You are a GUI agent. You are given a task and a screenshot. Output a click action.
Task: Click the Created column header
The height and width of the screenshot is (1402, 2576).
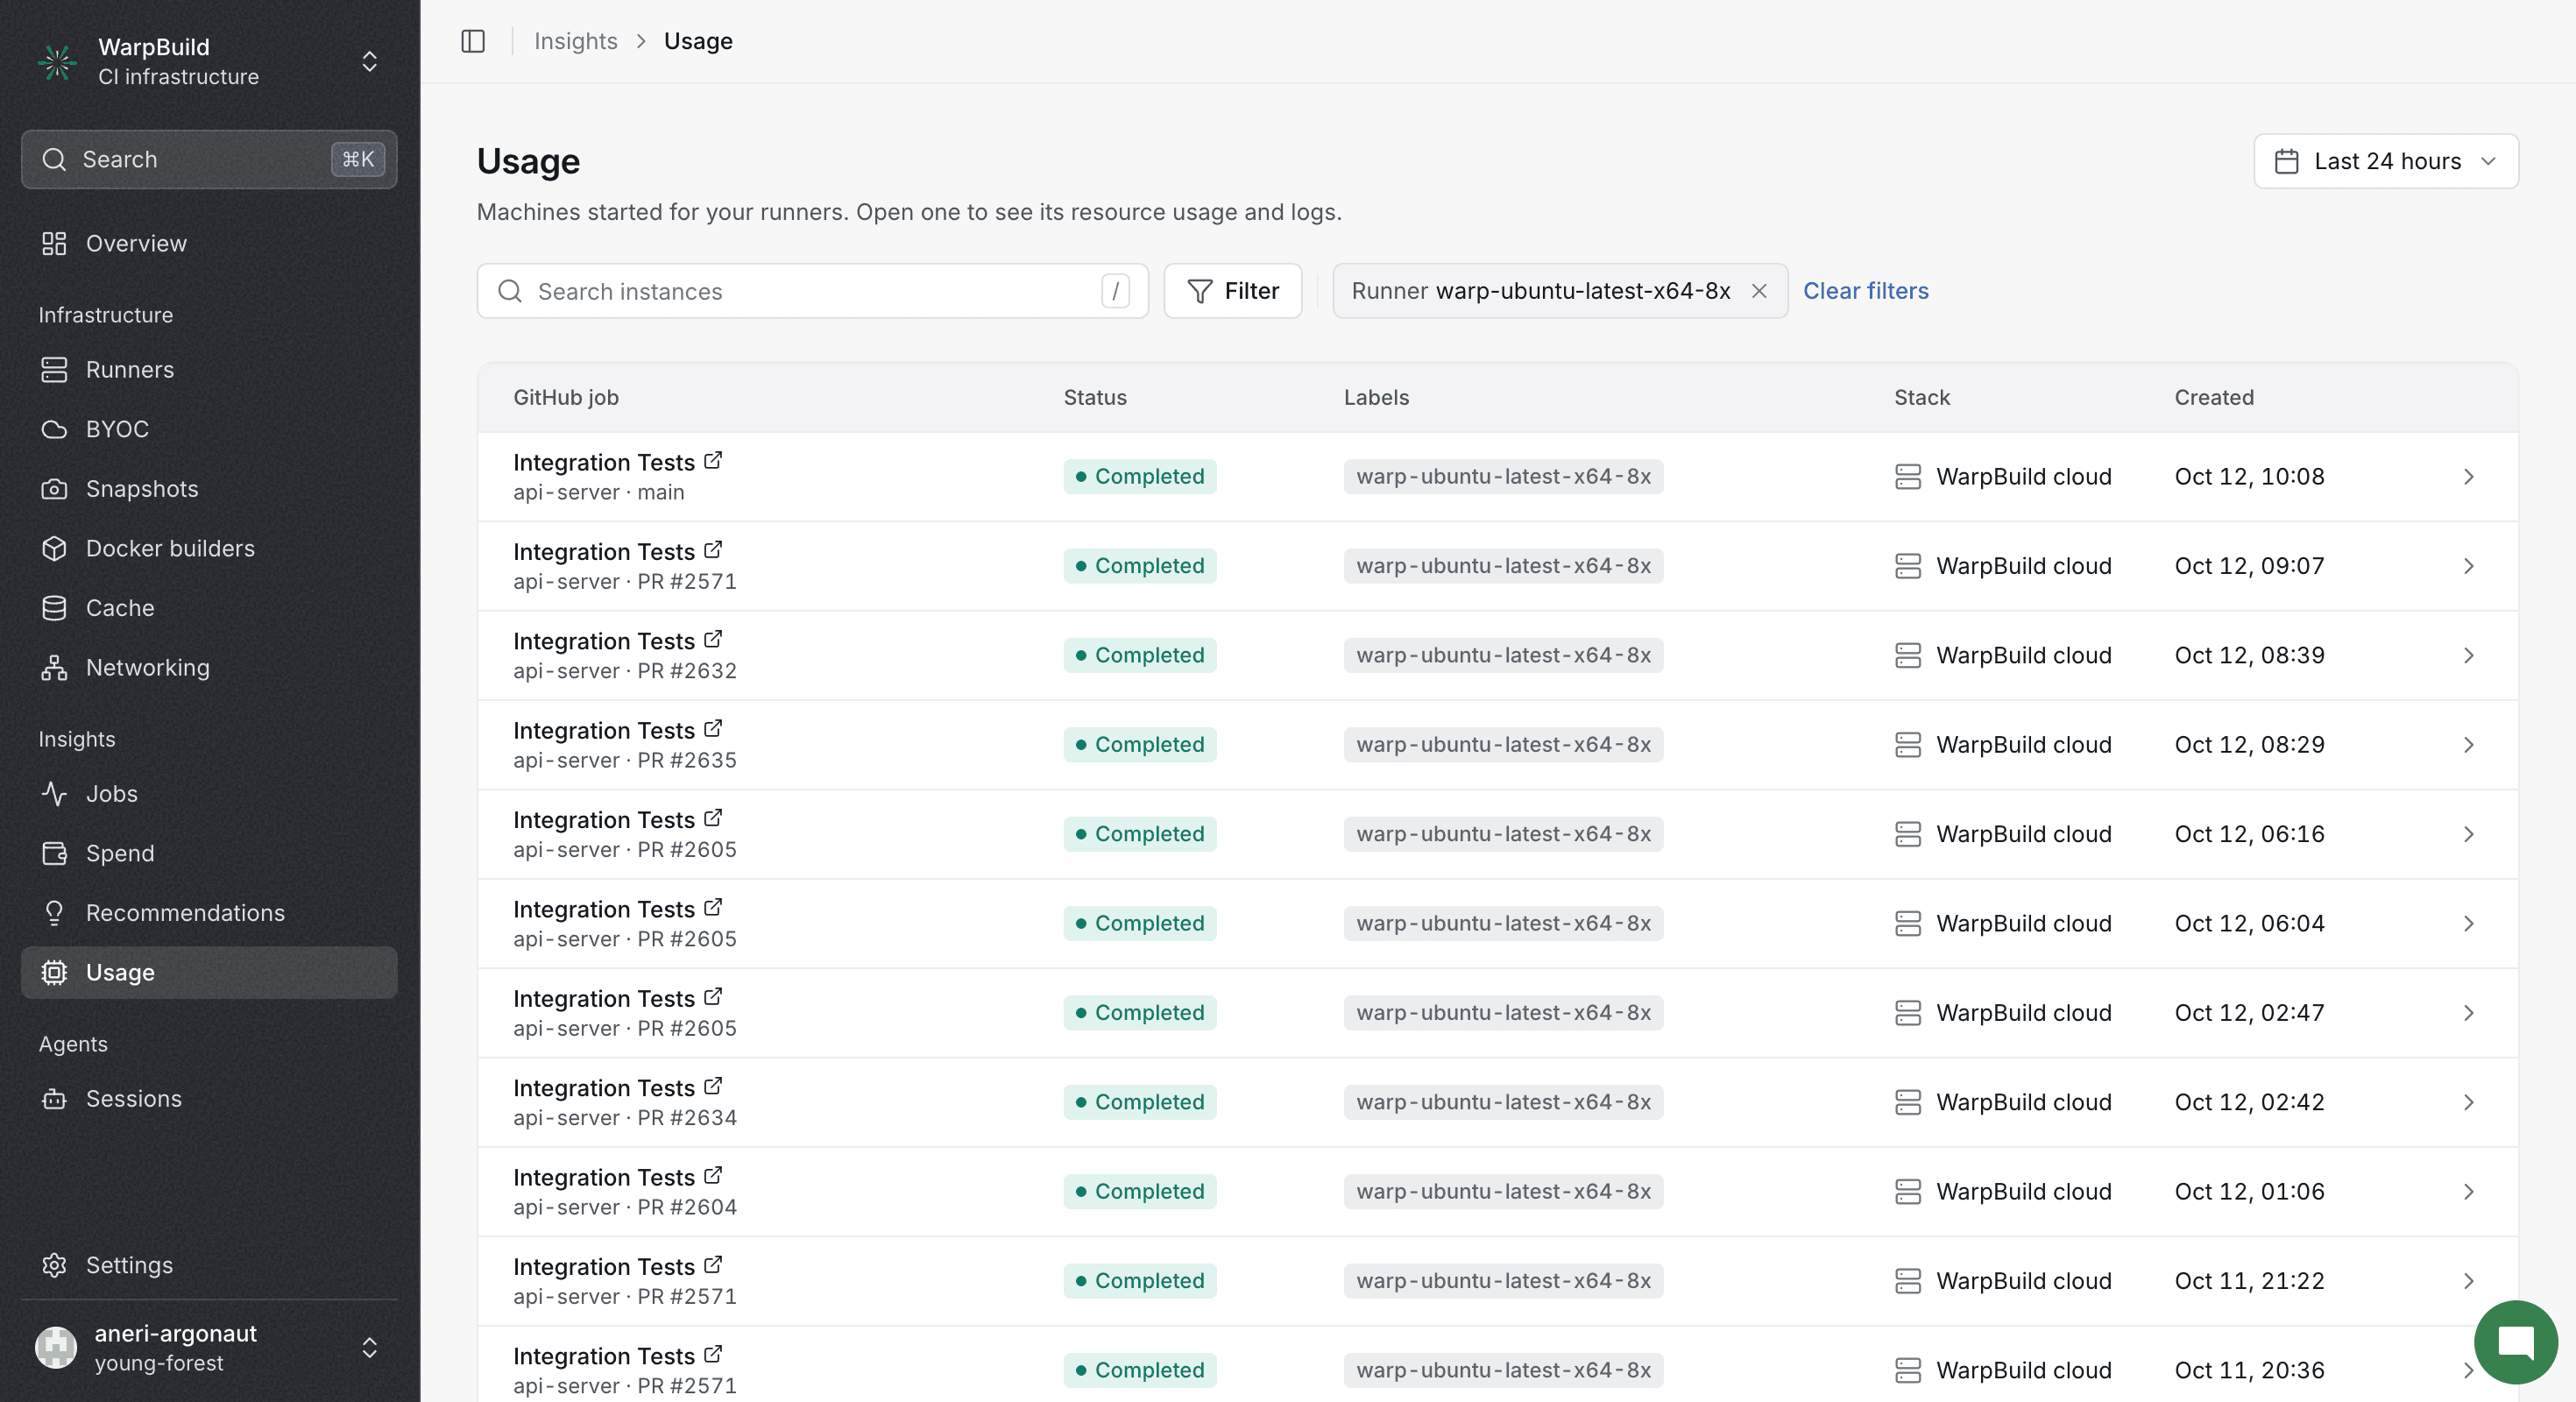[x=2214, y=398]
